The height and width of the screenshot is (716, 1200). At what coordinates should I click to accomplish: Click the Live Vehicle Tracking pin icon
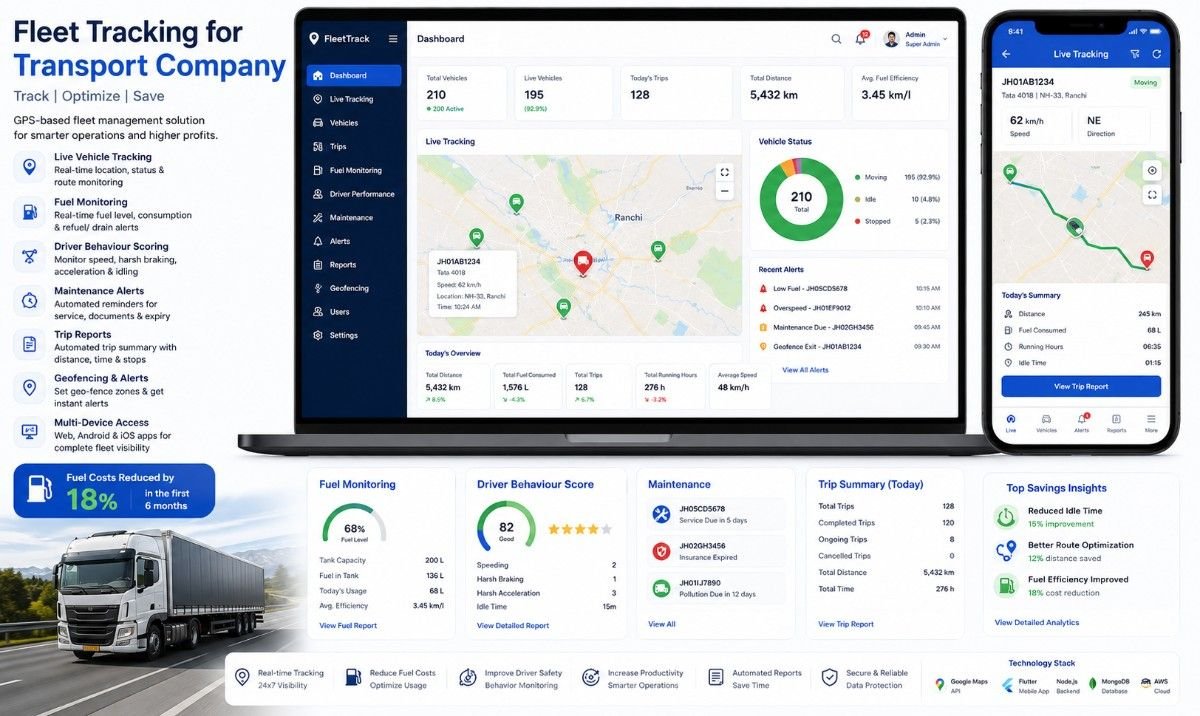pyautogui.click(x=29, y=166)
